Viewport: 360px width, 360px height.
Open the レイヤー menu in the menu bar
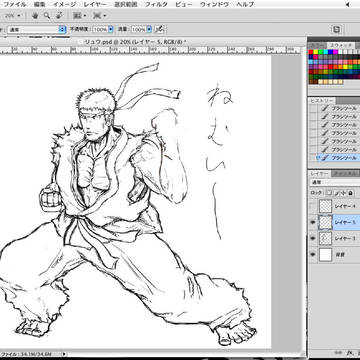[x=95, y=4]
